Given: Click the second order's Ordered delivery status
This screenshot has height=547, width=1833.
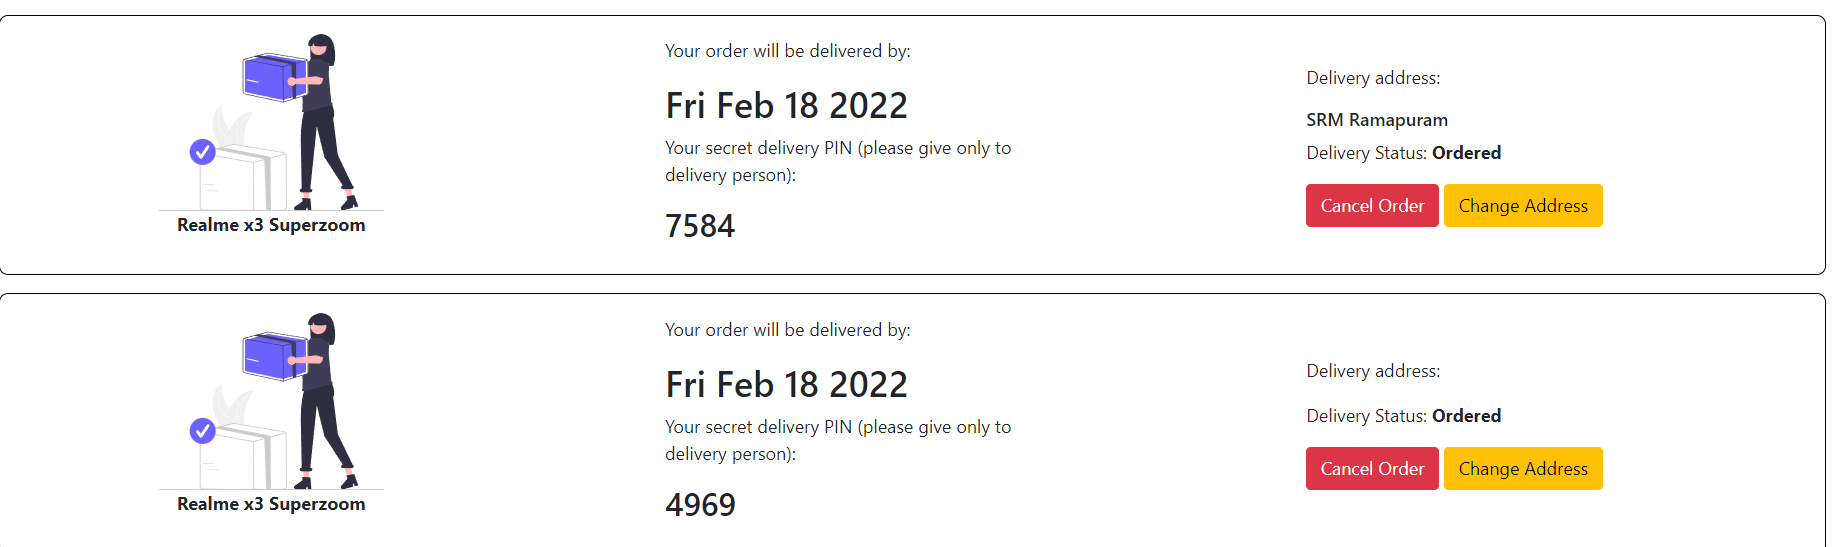Looking at the screenshot, I should tap(1466, 416).
